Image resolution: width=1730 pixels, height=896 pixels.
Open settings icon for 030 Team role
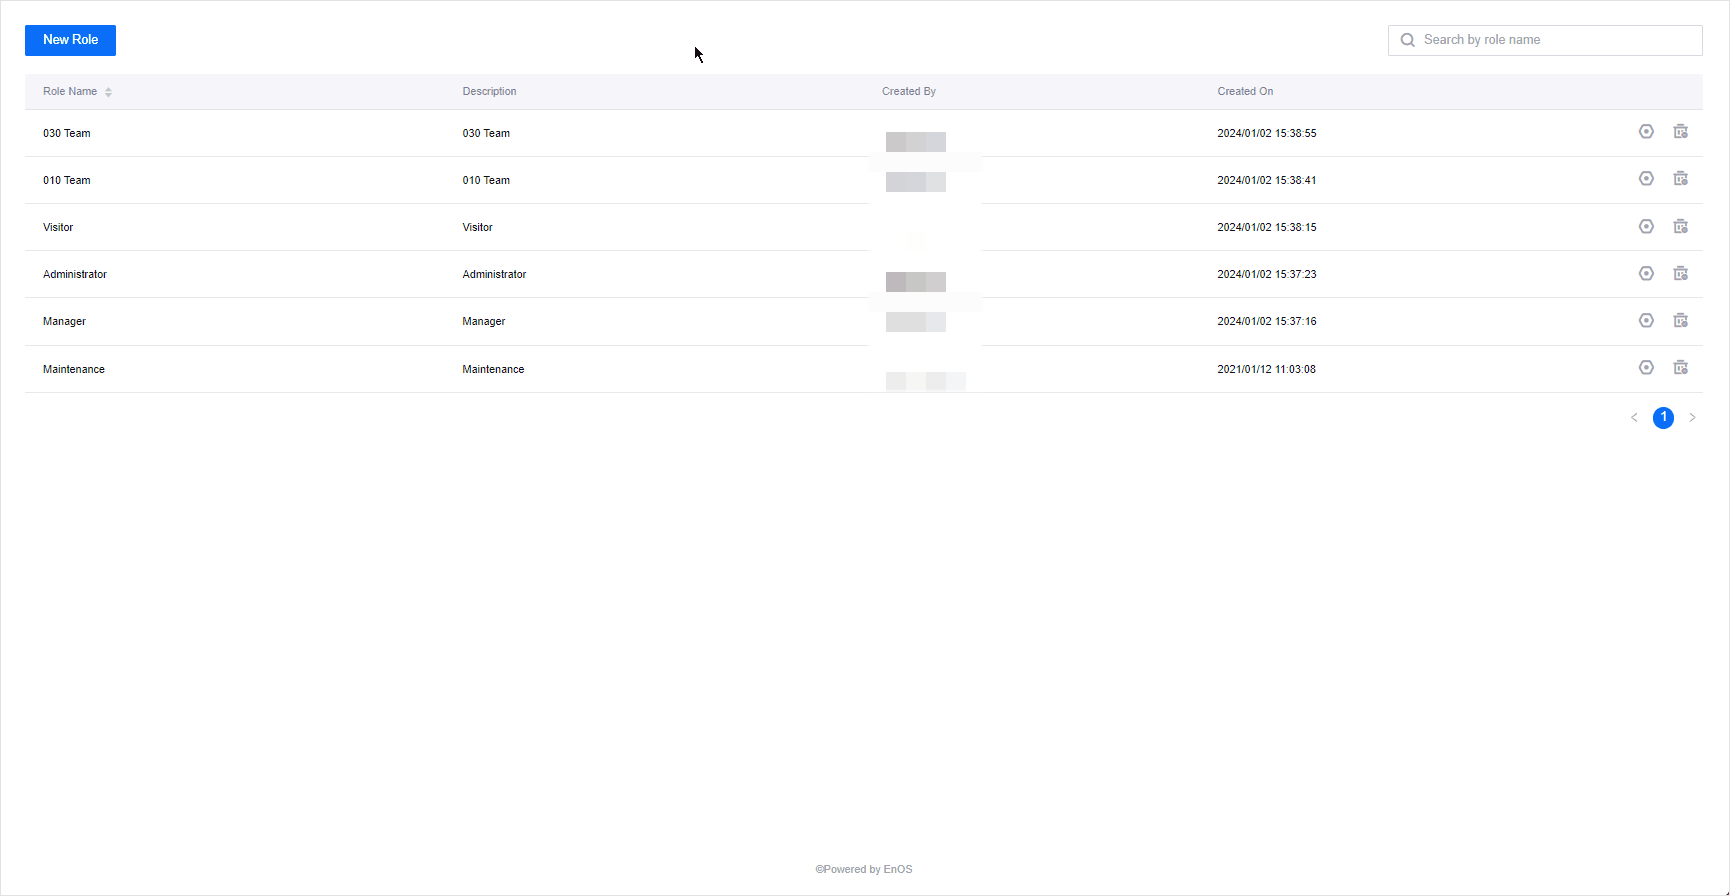(1646, 132)
